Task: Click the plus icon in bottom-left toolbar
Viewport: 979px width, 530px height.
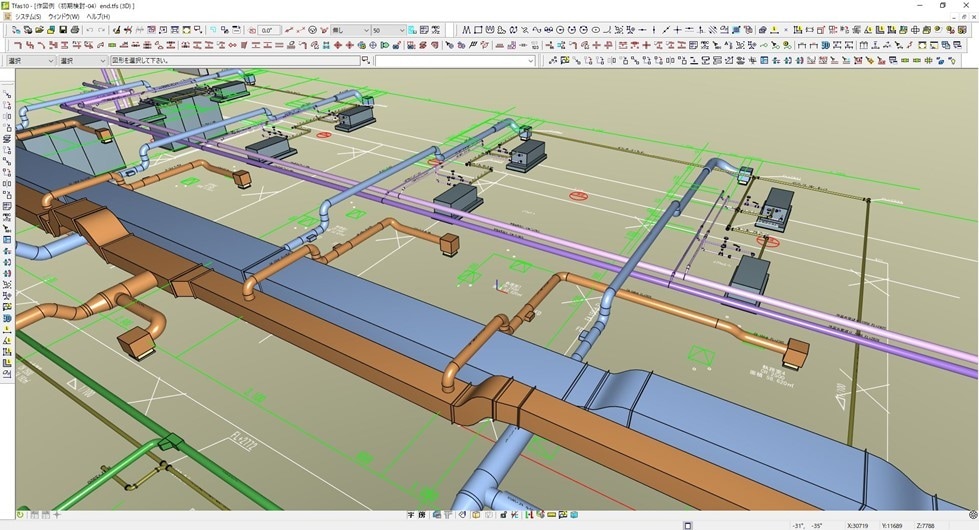Action: click(x=57, y=515)
